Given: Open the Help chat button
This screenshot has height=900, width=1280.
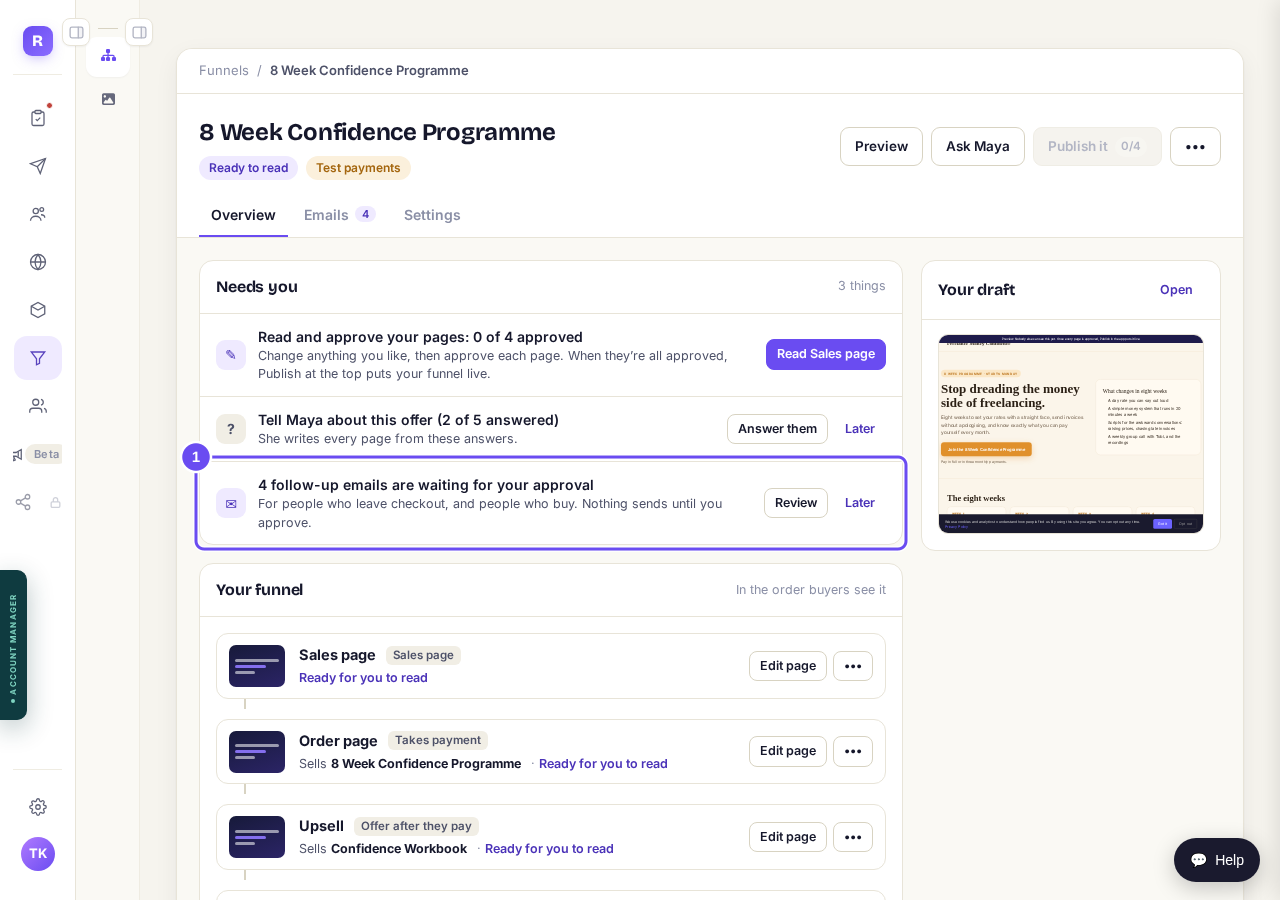Looking at the screenshot, I should [x=1217, y=860].
